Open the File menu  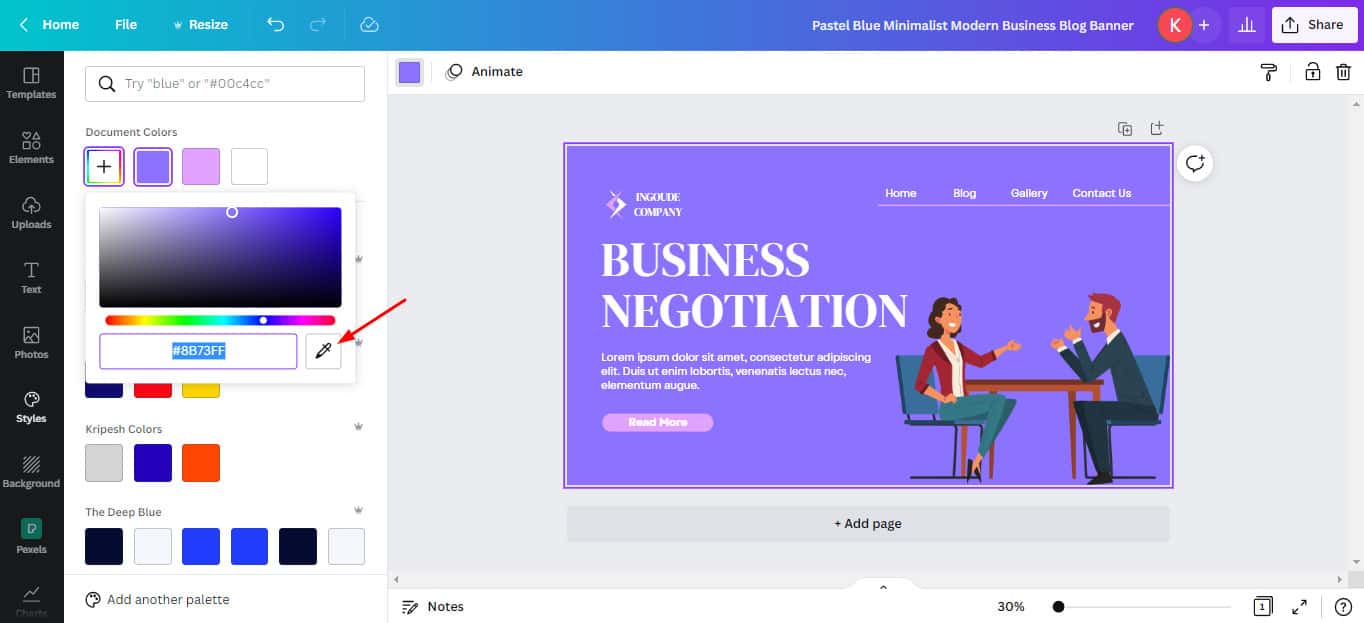click(x=126, y=25)
